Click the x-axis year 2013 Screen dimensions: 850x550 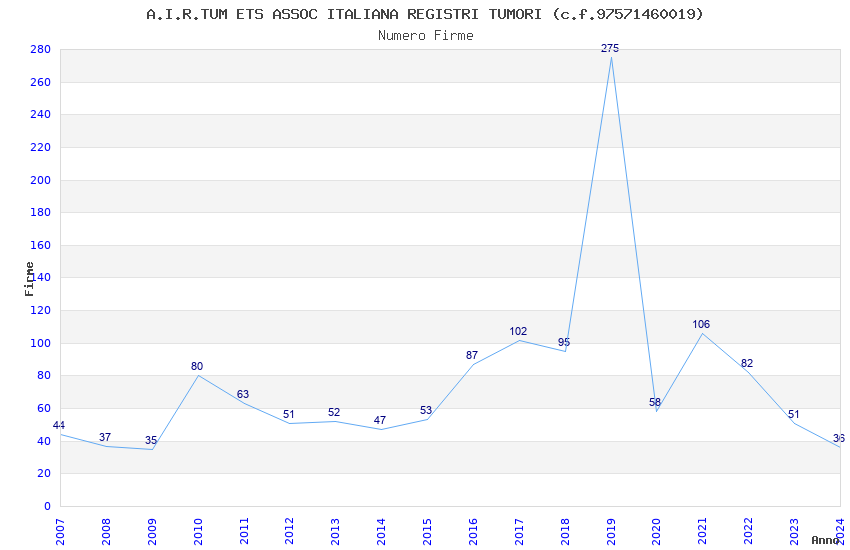336,532
